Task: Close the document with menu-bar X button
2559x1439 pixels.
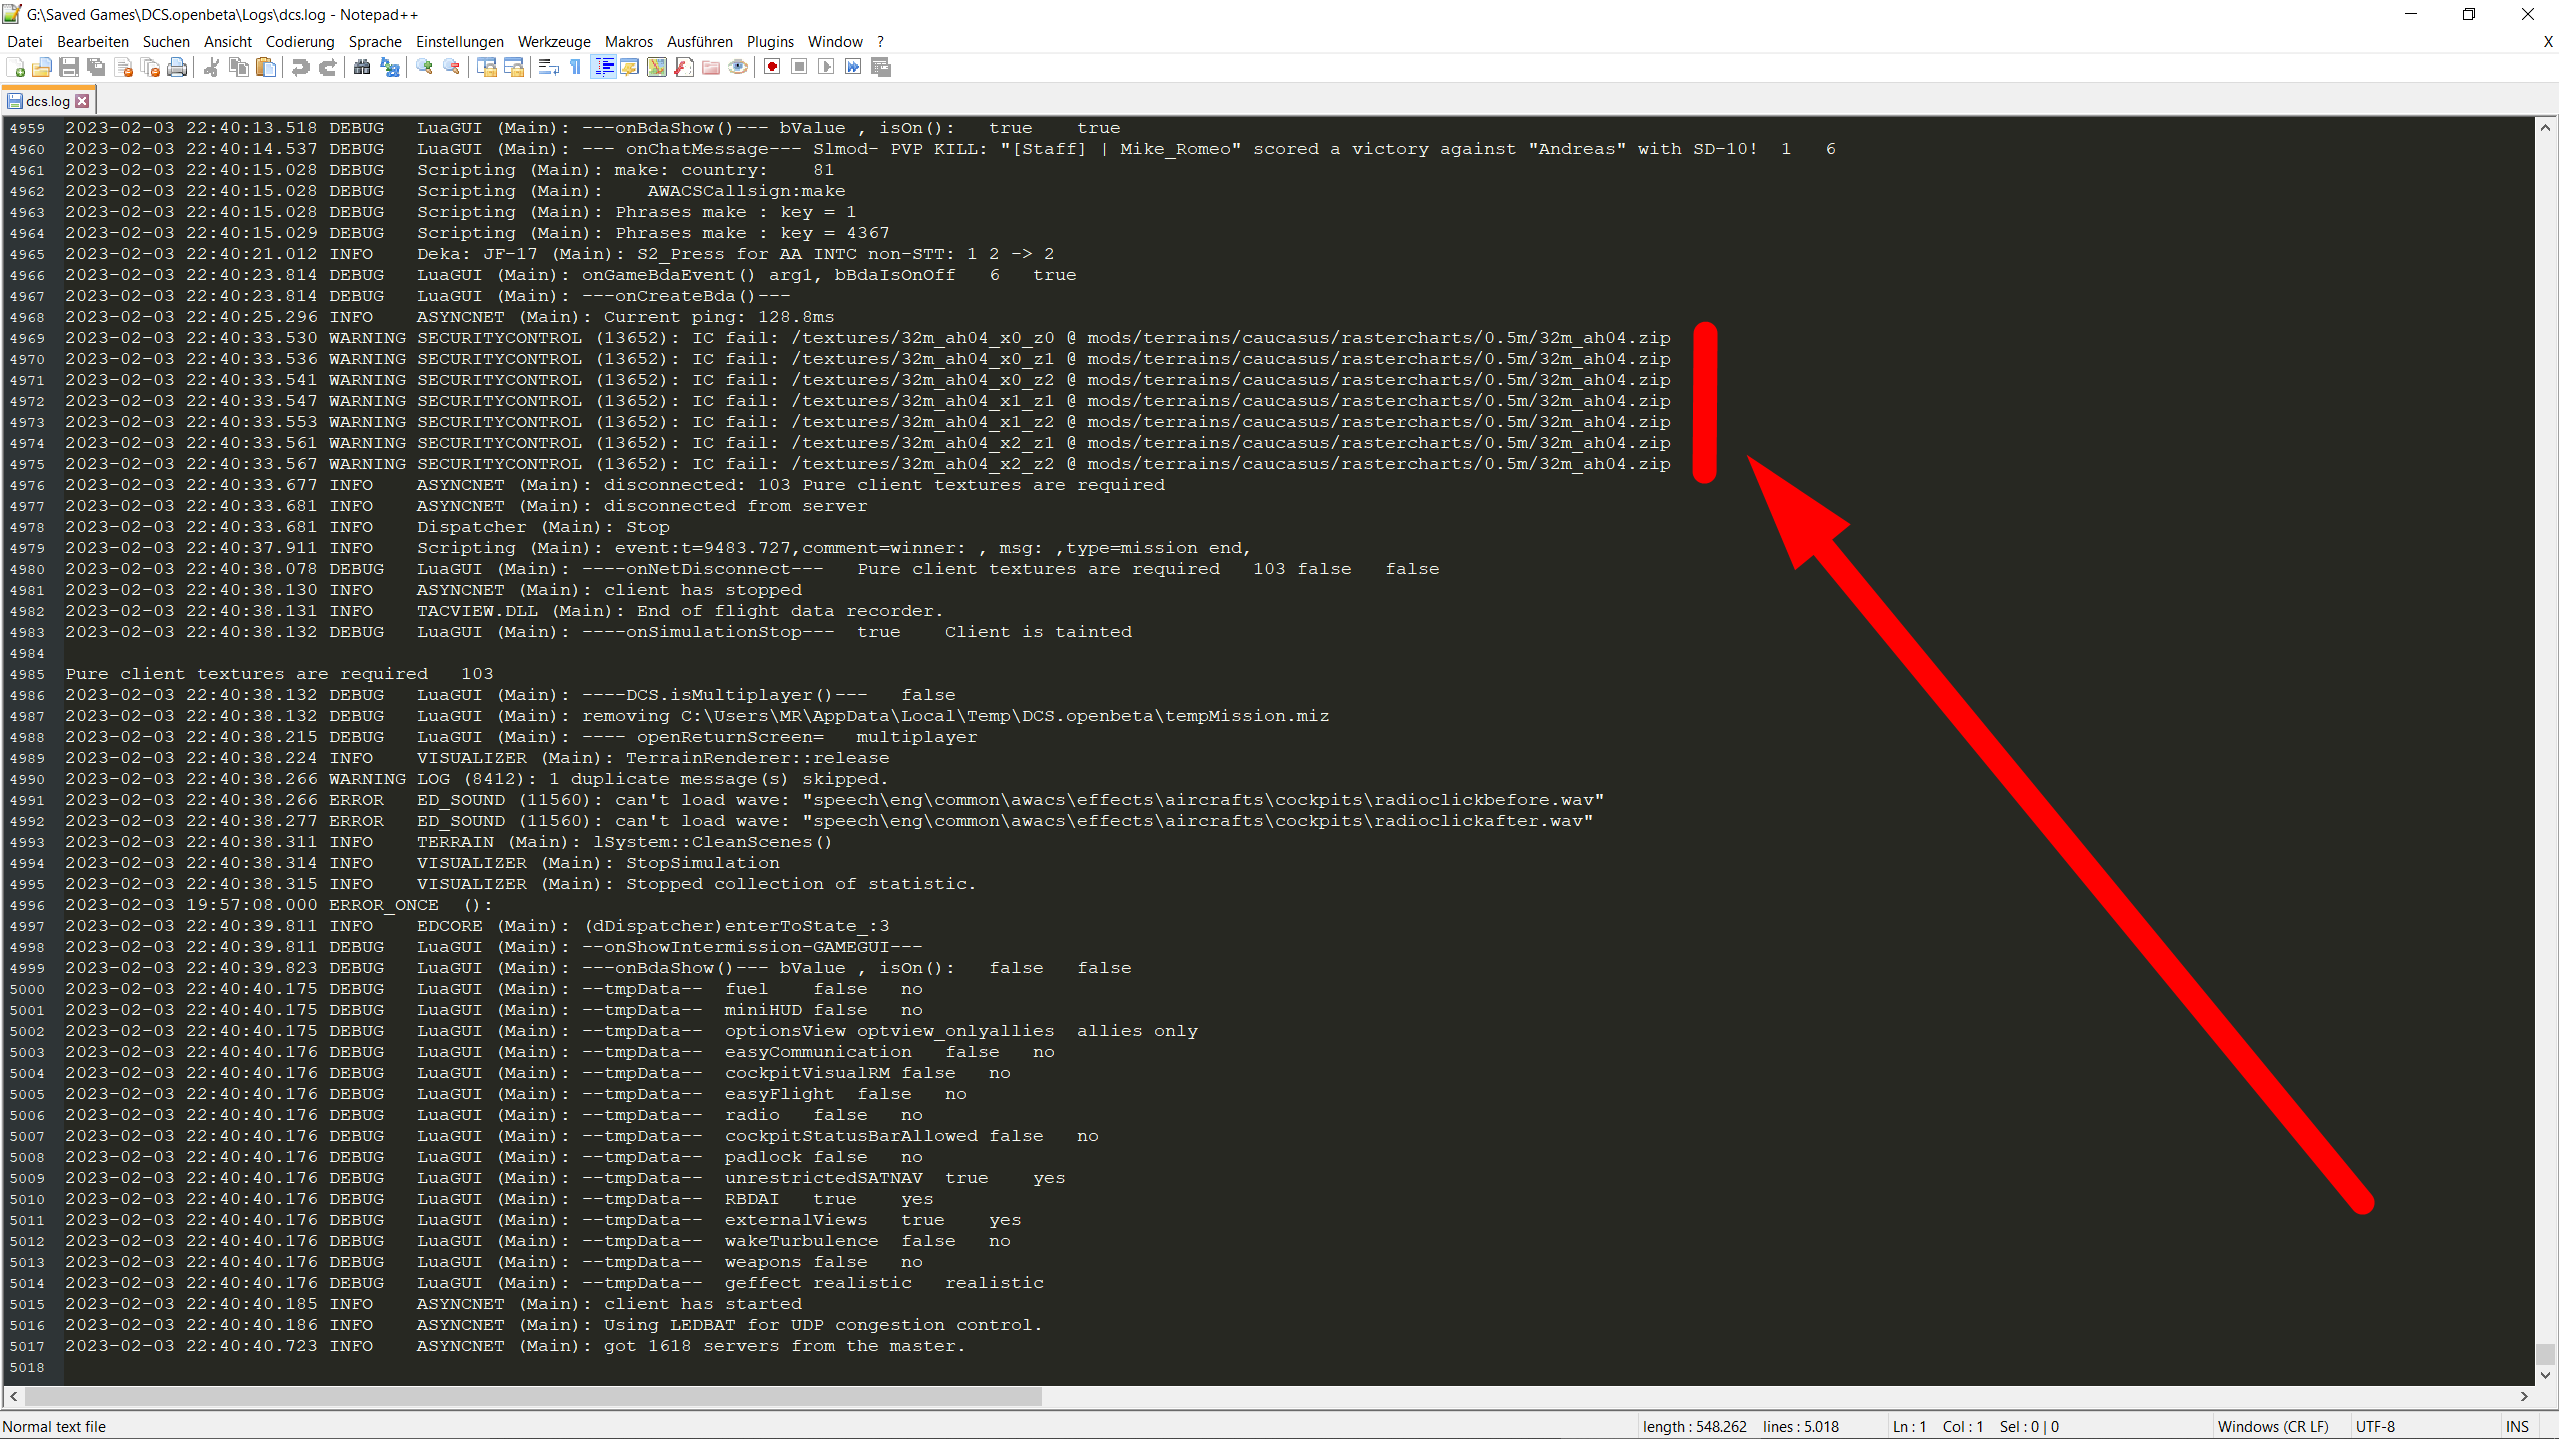Action: [x=2547, y=42]
